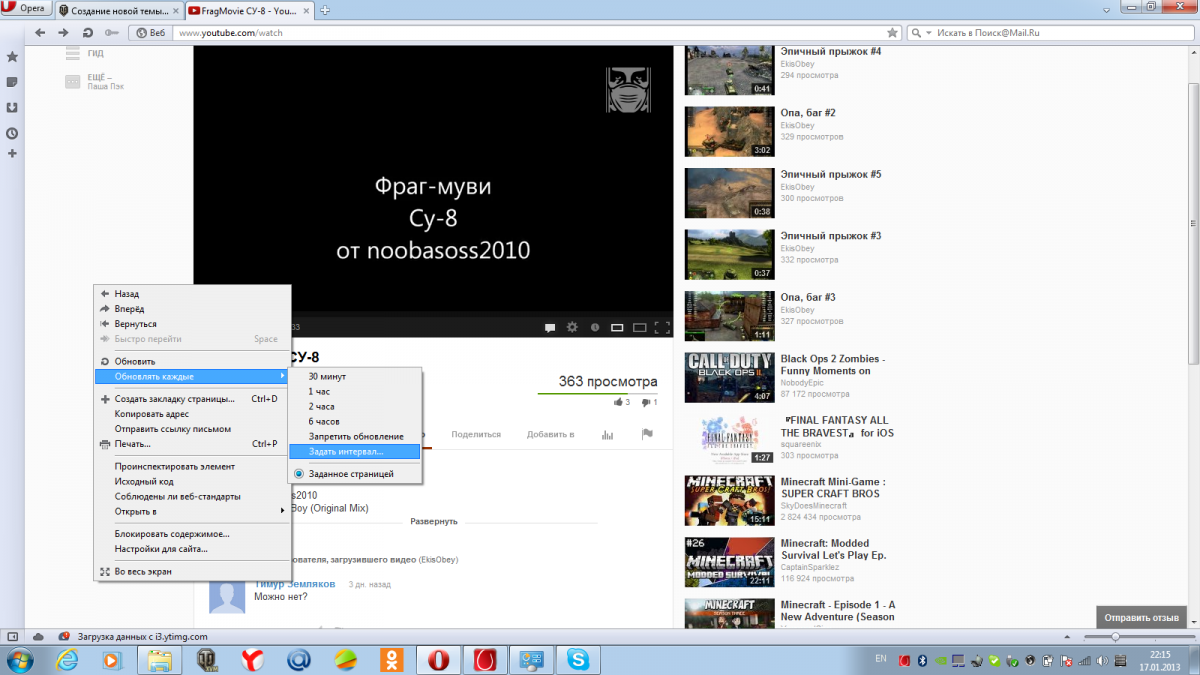Set reload interval to 2 часа

355,407
